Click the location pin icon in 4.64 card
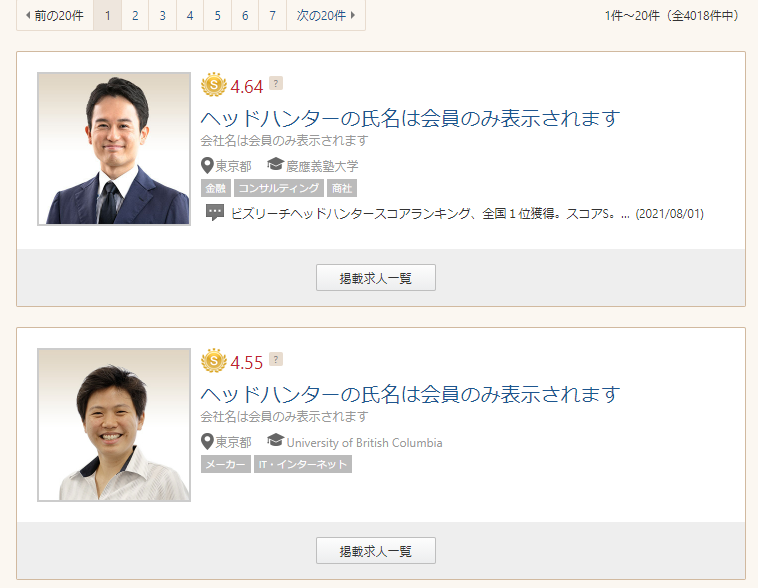 coord(207,165)
